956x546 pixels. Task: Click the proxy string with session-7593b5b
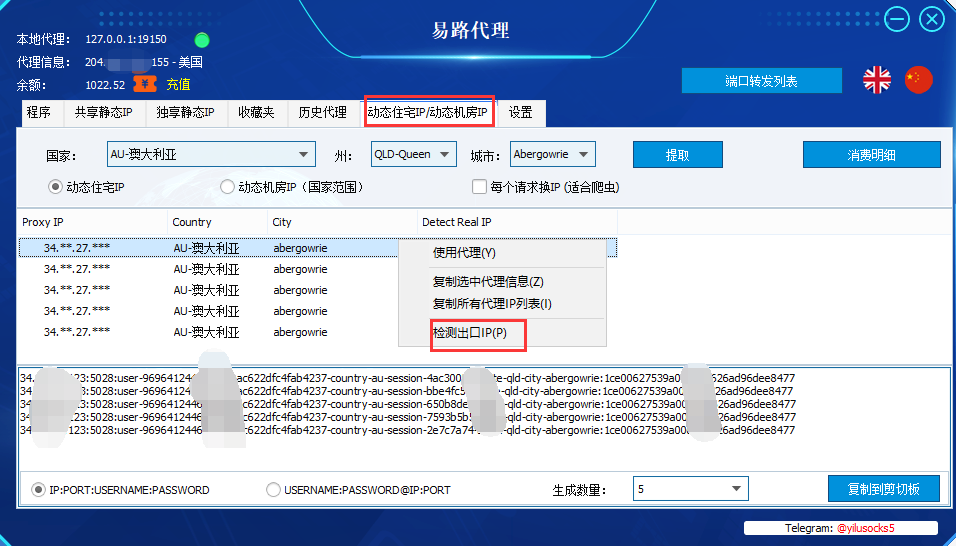point(407,417)
